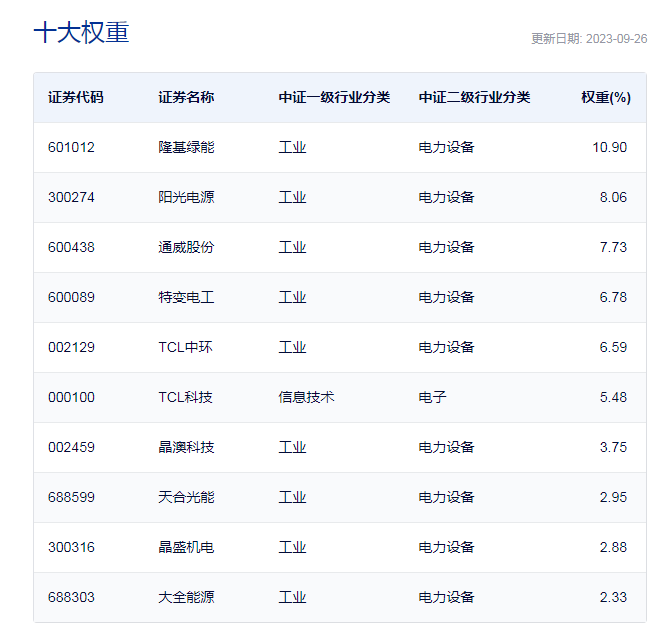Screen dimensions: 663x643
Task: Click 电力设备 in the 600089 row
Action: click(x=446, y=297)
